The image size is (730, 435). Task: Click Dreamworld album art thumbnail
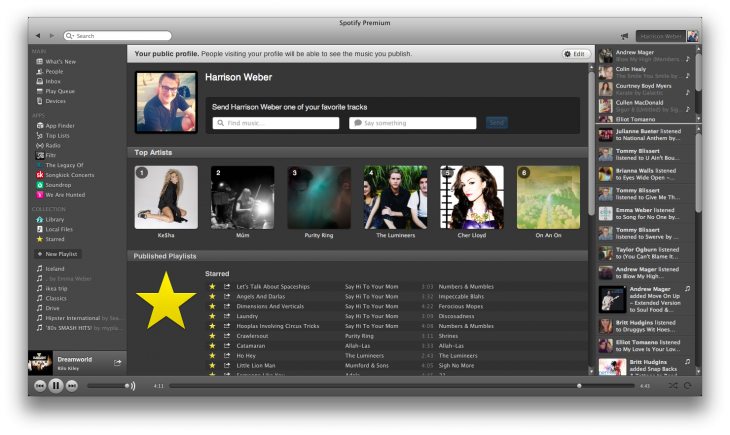(x=40, y=363)
